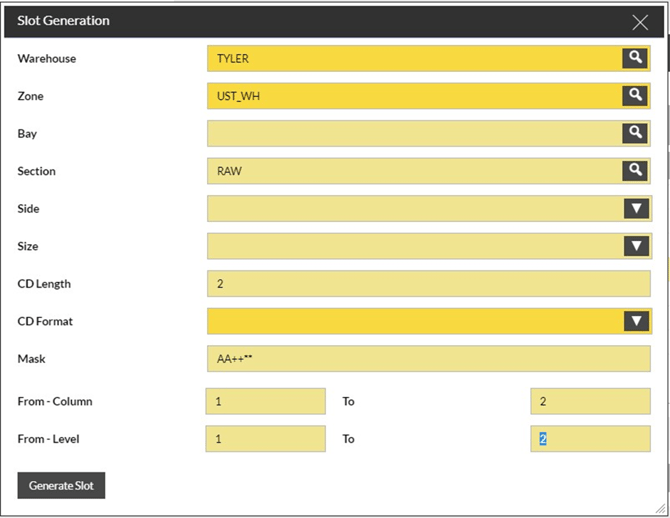Focus the empty Bay input field

(414, 133)
